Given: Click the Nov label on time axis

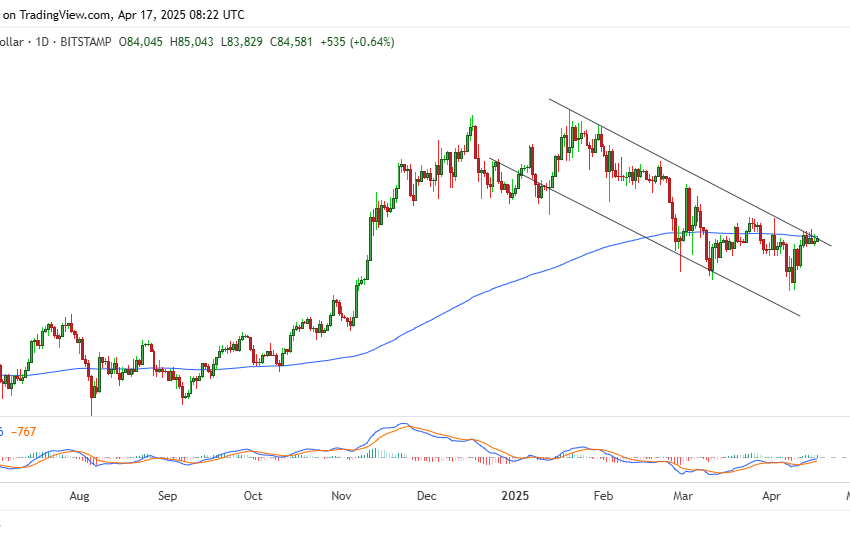Looking at the screenshot, I should pos(341,496).
